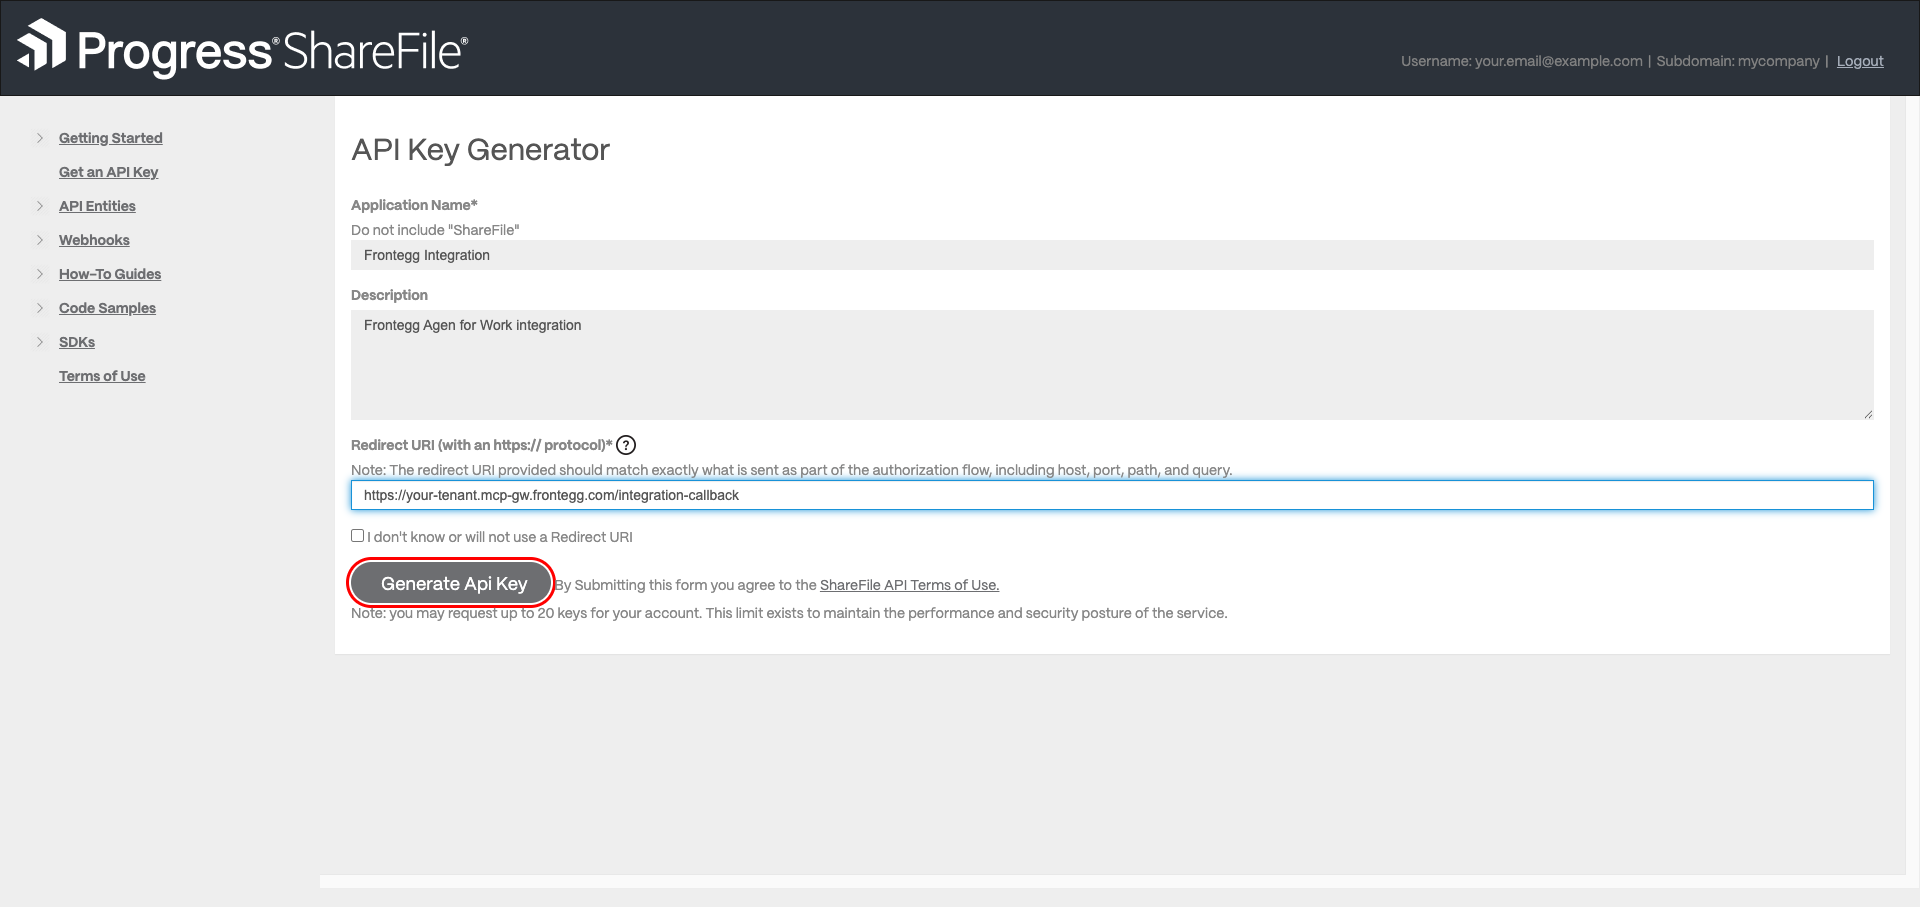This screenshot has height=907, width=1920.
Task: Open the ShareFile API Terms of Use link
Action: tap(909, 585)
